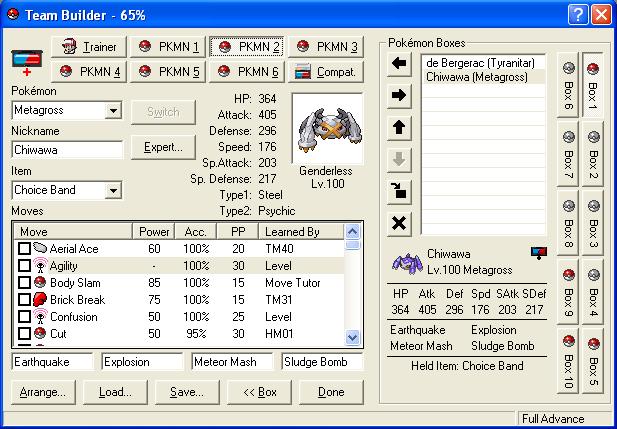
Task: Click the Earthquake move slot field
Action: 52,362
